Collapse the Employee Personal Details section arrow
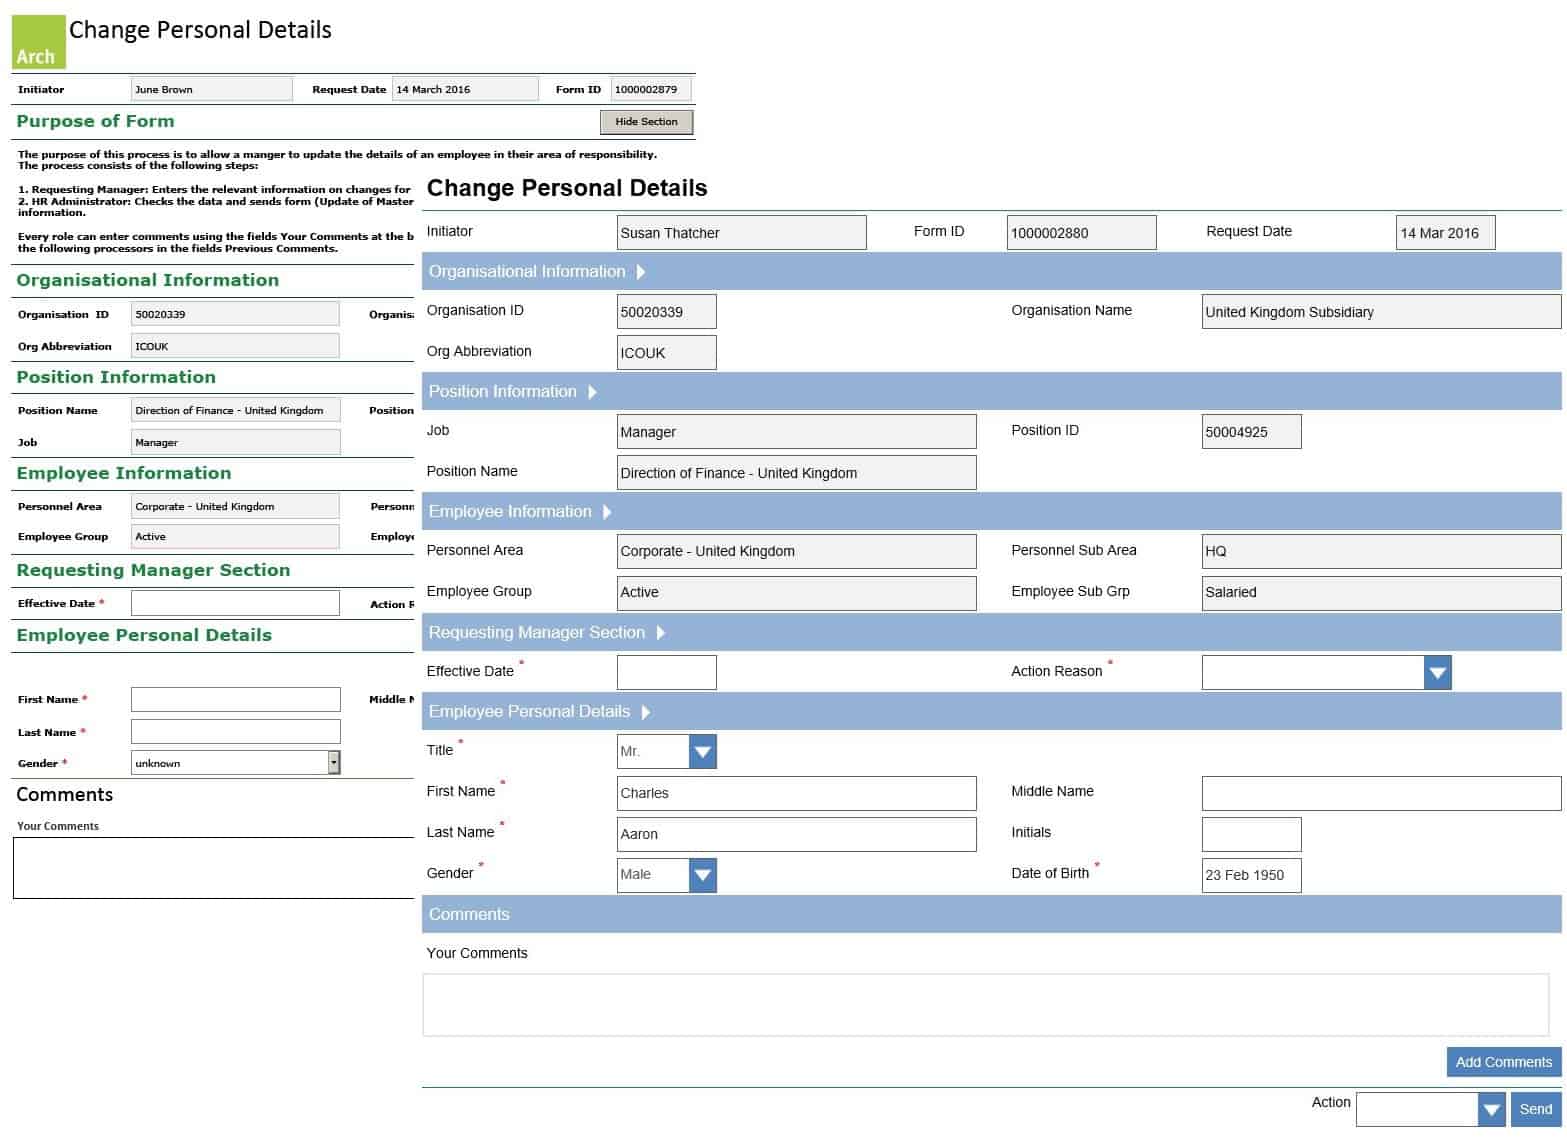The image size is (1567, 1140). [645, 712]
